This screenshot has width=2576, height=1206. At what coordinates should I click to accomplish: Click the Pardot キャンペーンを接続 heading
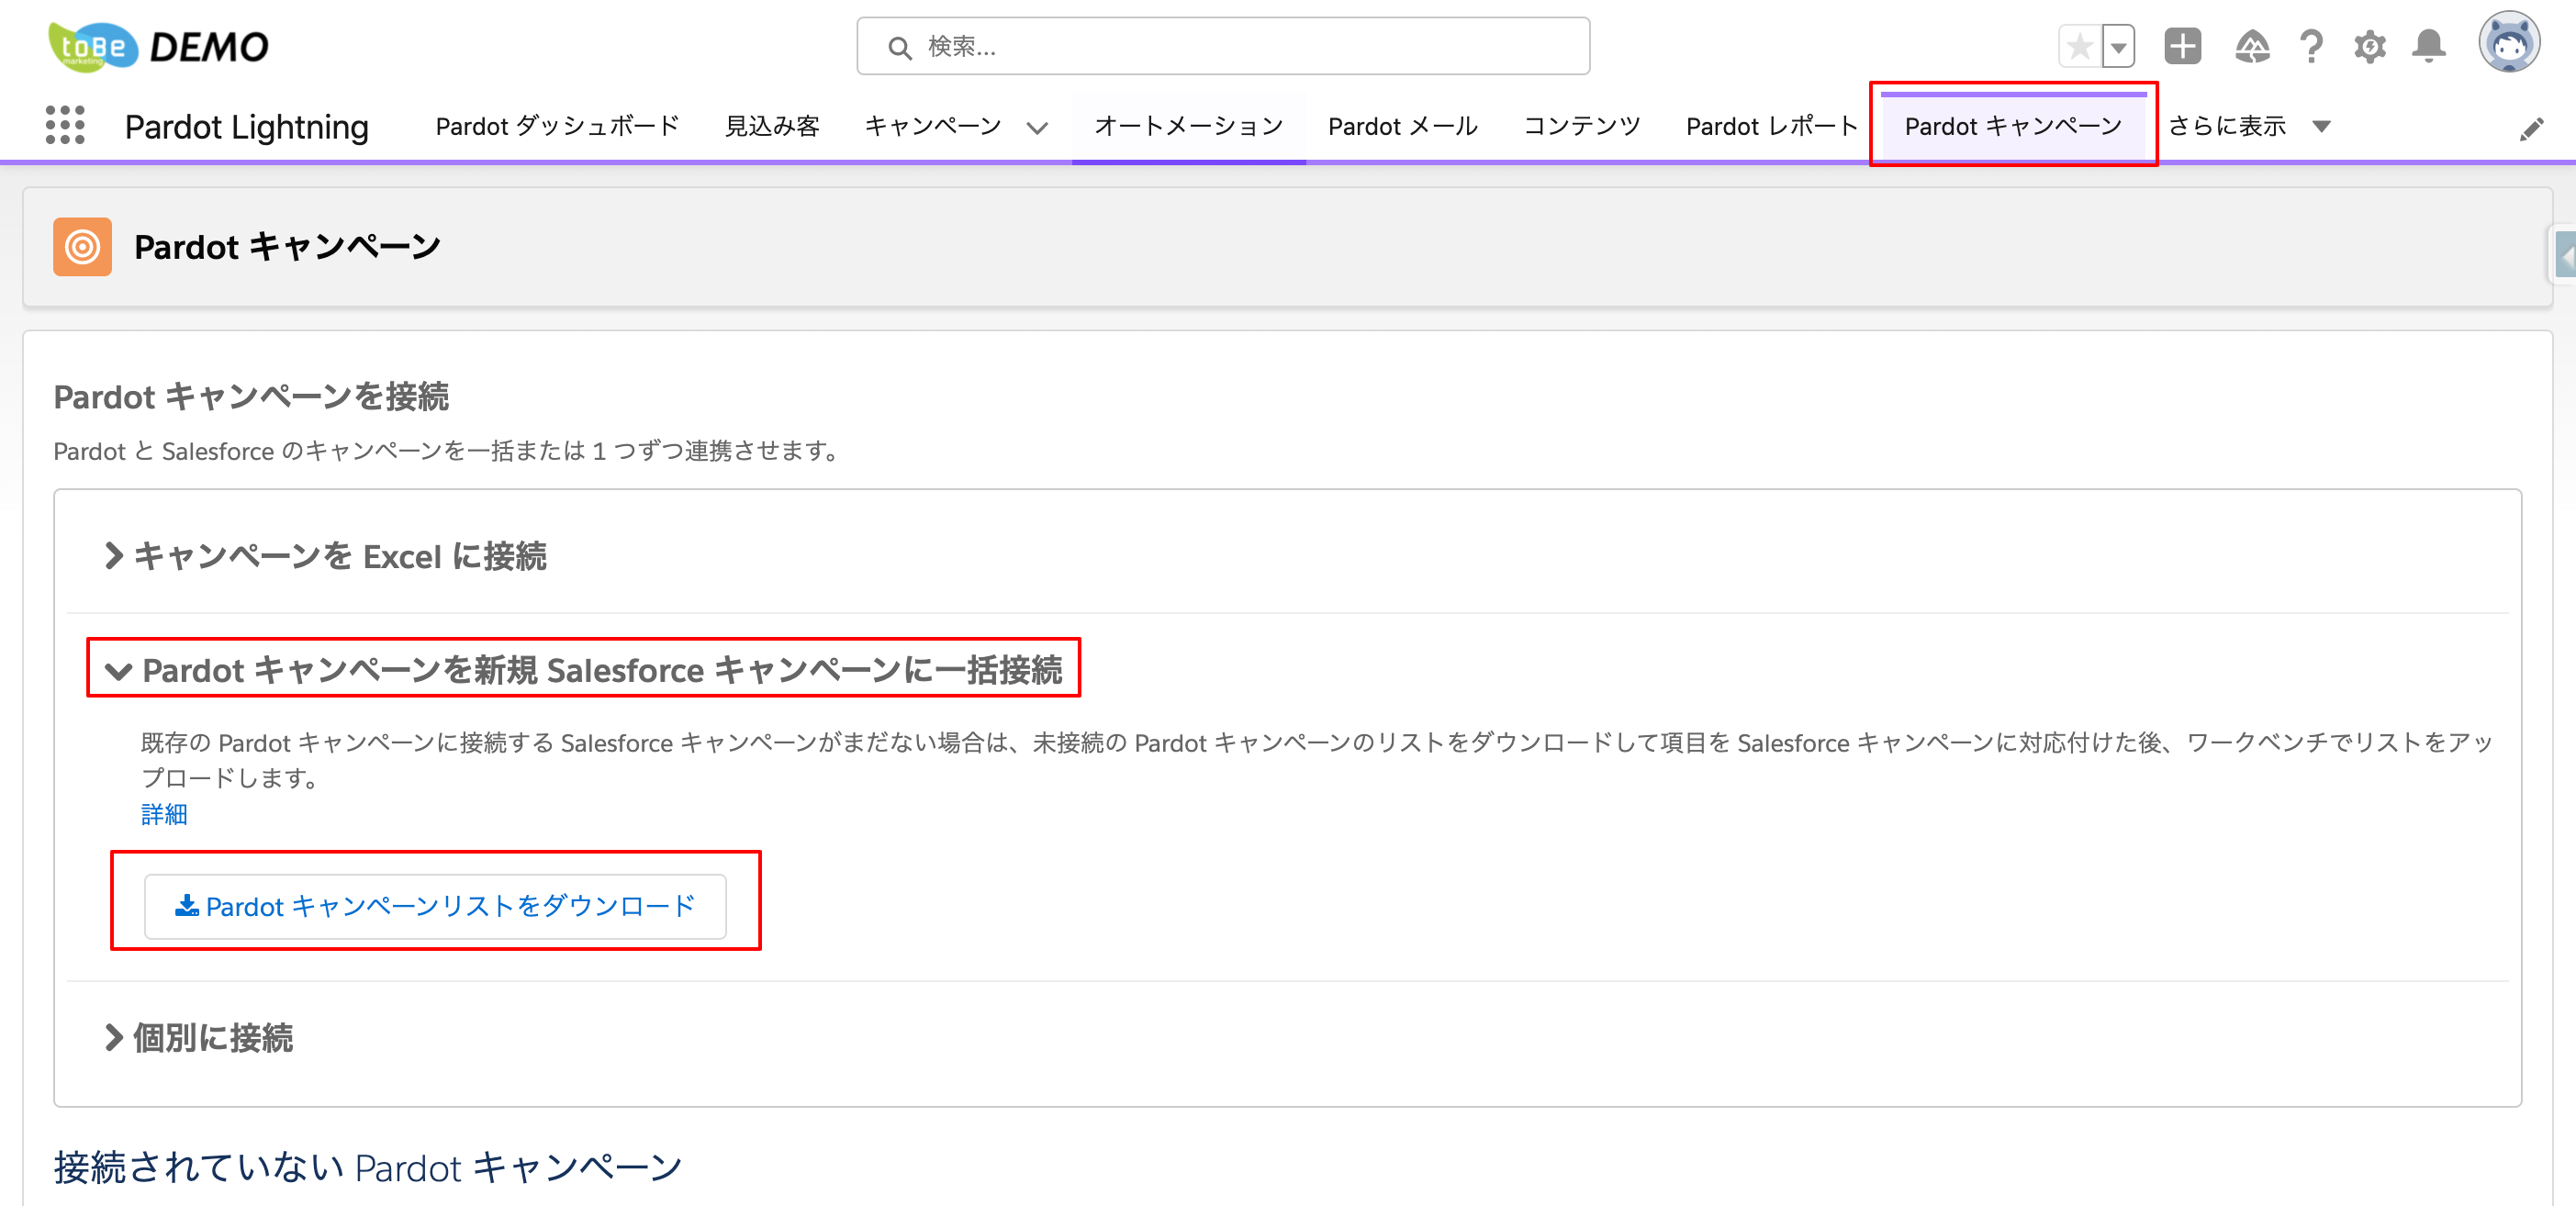pos(251,397)
